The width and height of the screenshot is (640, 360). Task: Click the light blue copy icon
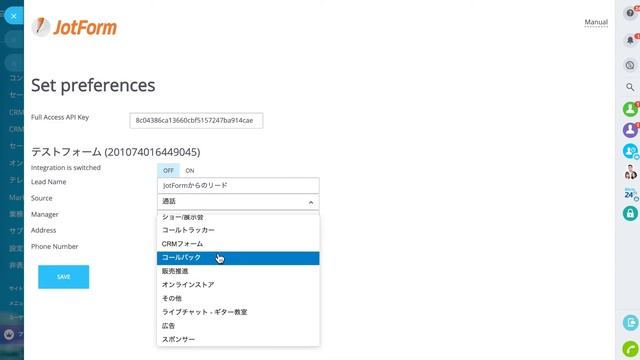point(631,322)
